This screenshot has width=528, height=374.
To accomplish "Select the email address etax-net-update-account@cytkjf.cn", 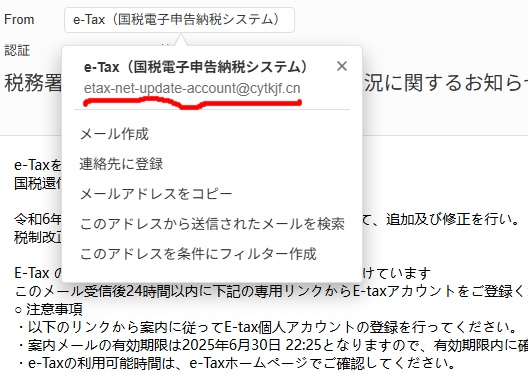I will coord(192,88).
